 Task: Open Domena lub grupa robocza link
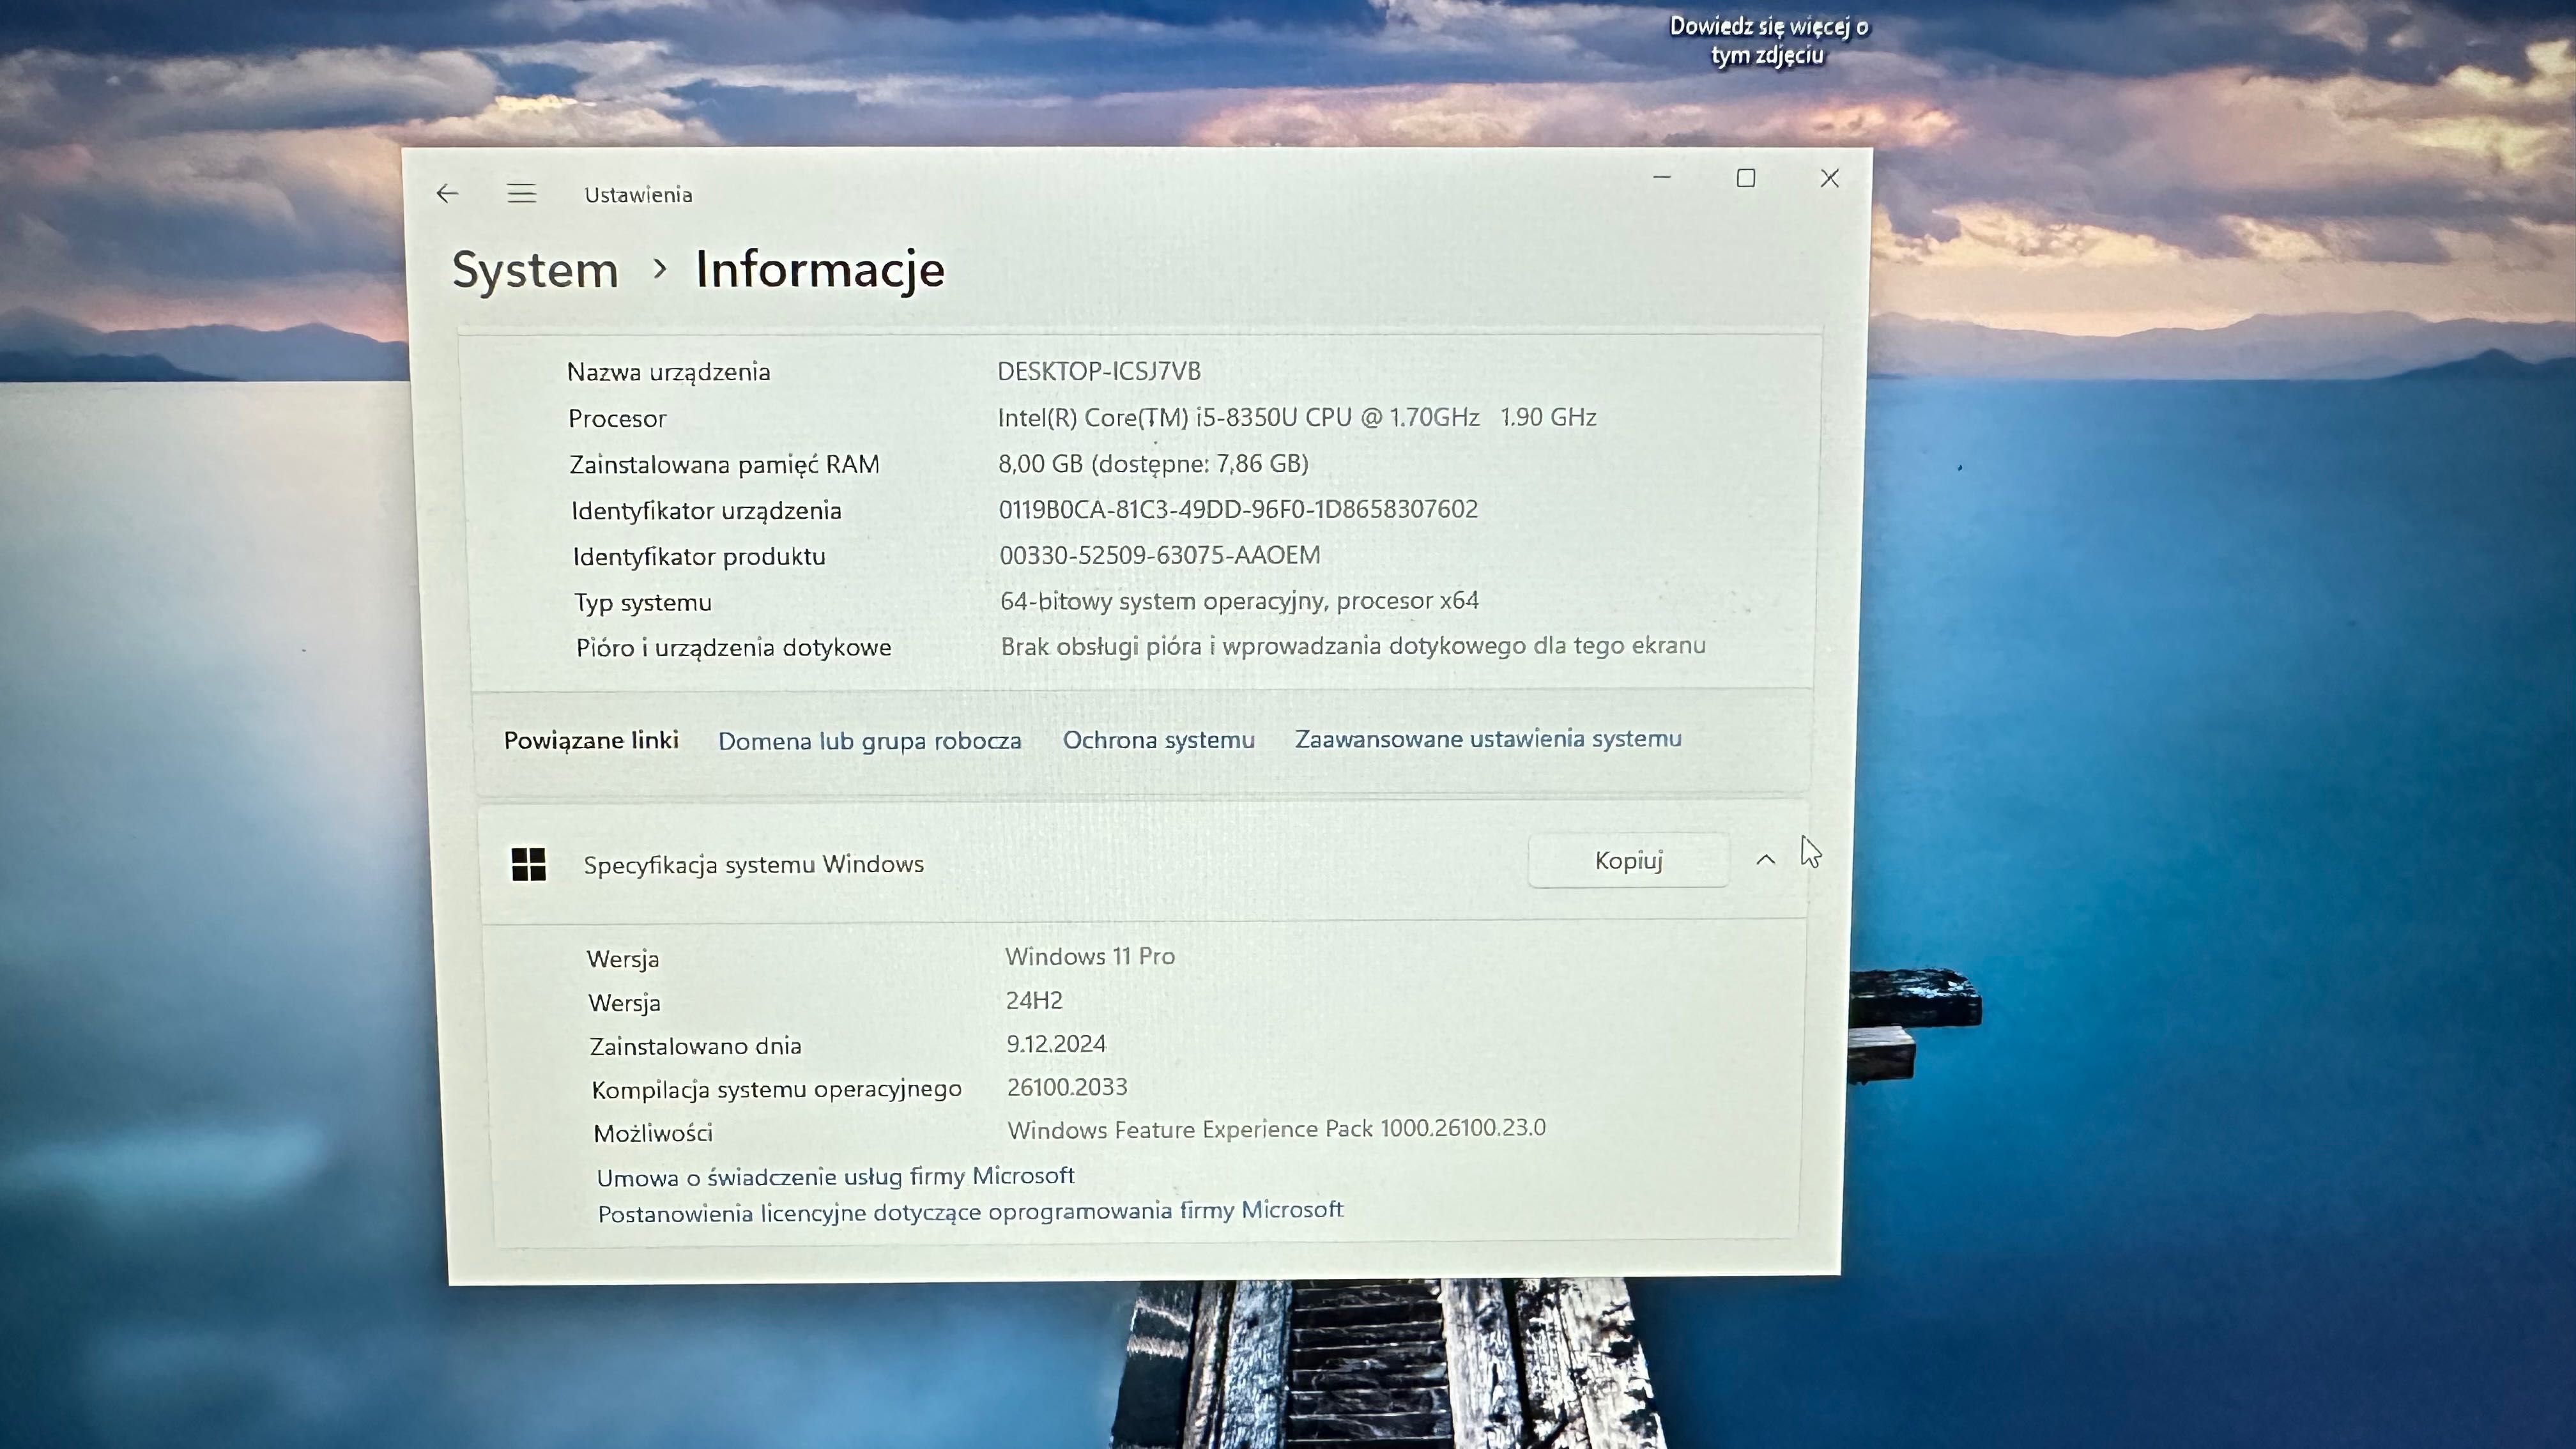pos(869,741)
